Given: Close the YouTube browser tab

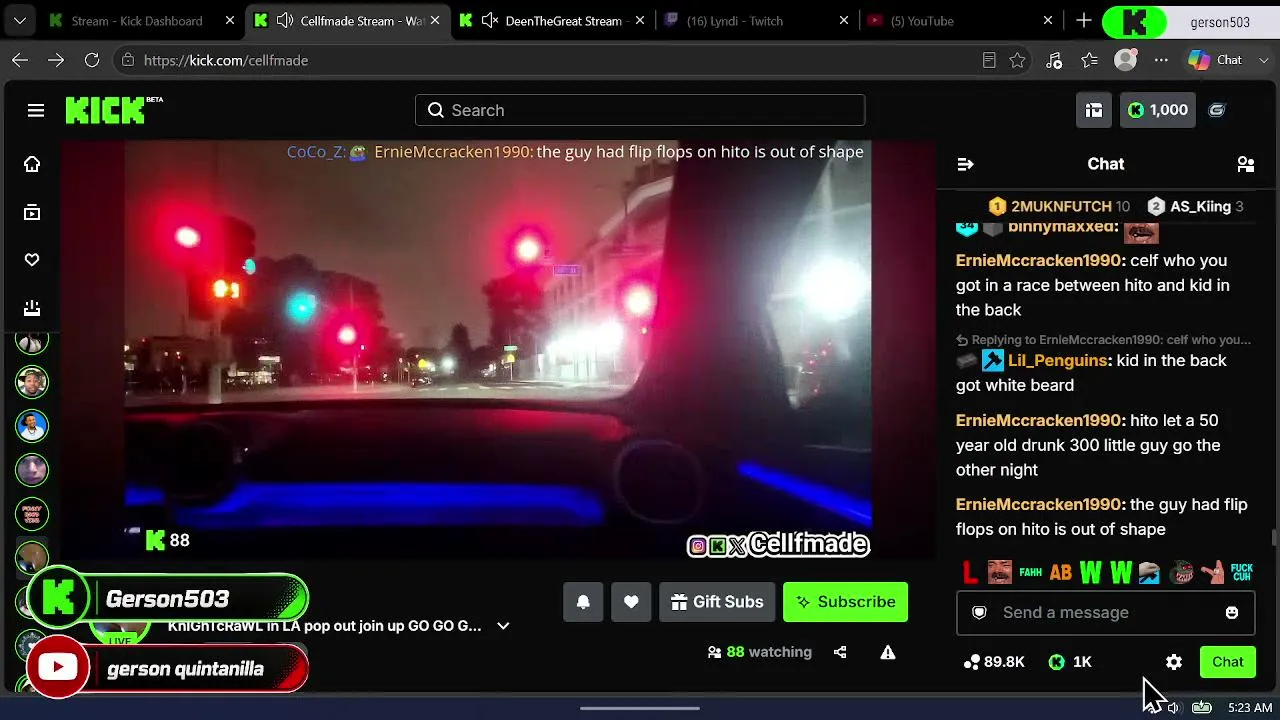Looking at the screenshot, I should (x=1048, y=21).
